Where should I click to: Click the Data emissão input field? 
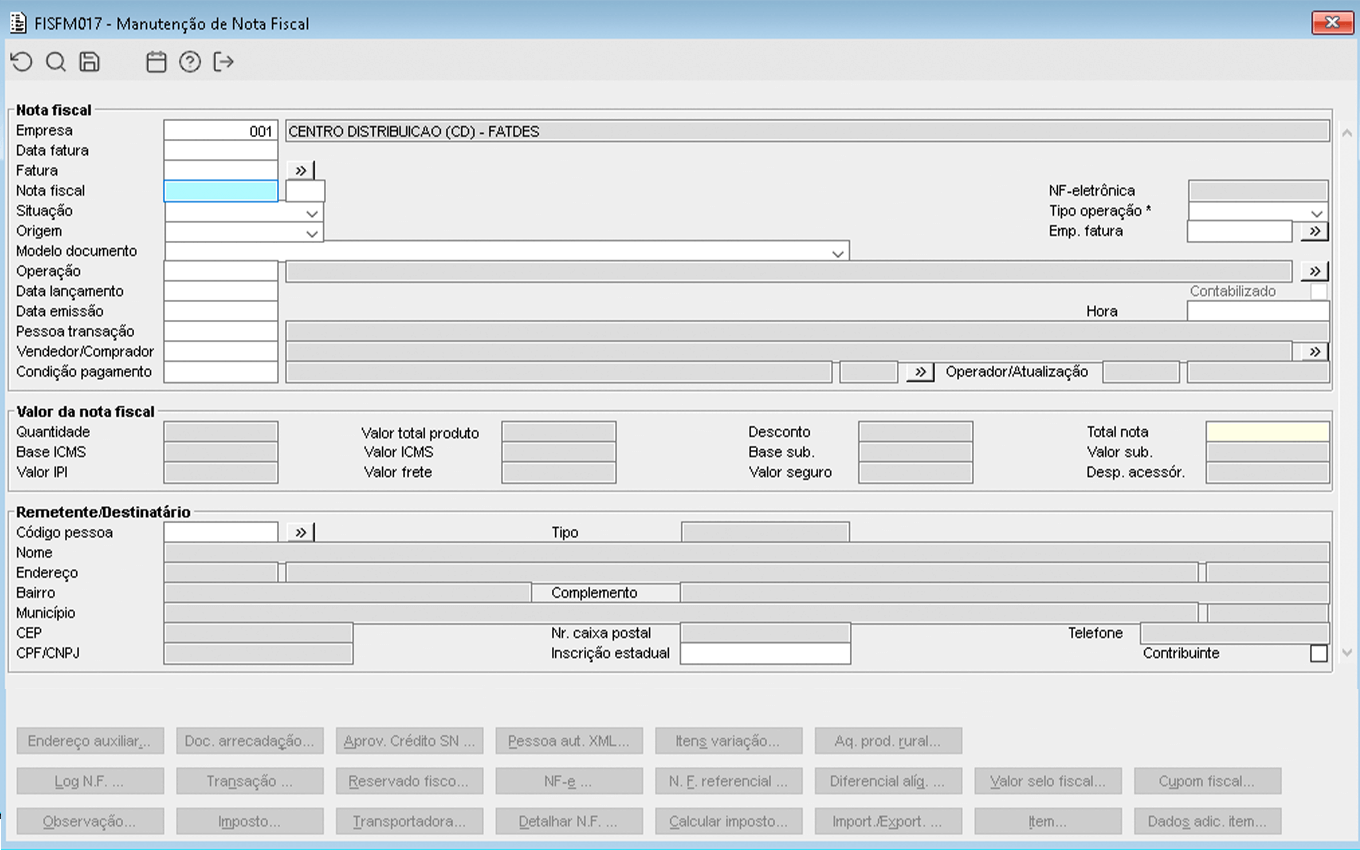click(x=221, y=311)
